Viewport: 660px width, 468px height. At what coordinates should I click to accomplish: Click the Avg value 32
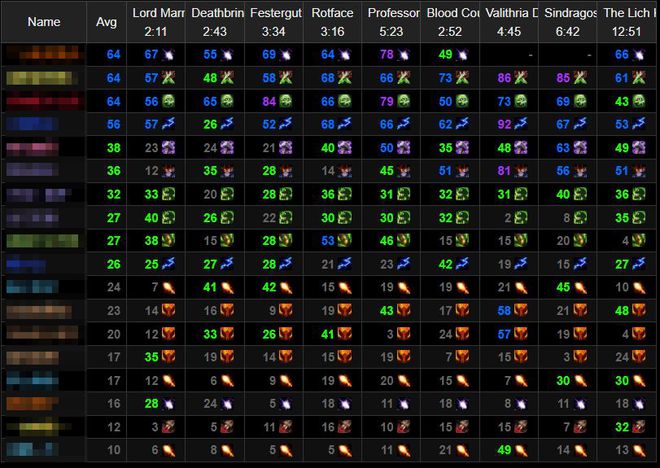pyautogui.click(x=113, y=194)
